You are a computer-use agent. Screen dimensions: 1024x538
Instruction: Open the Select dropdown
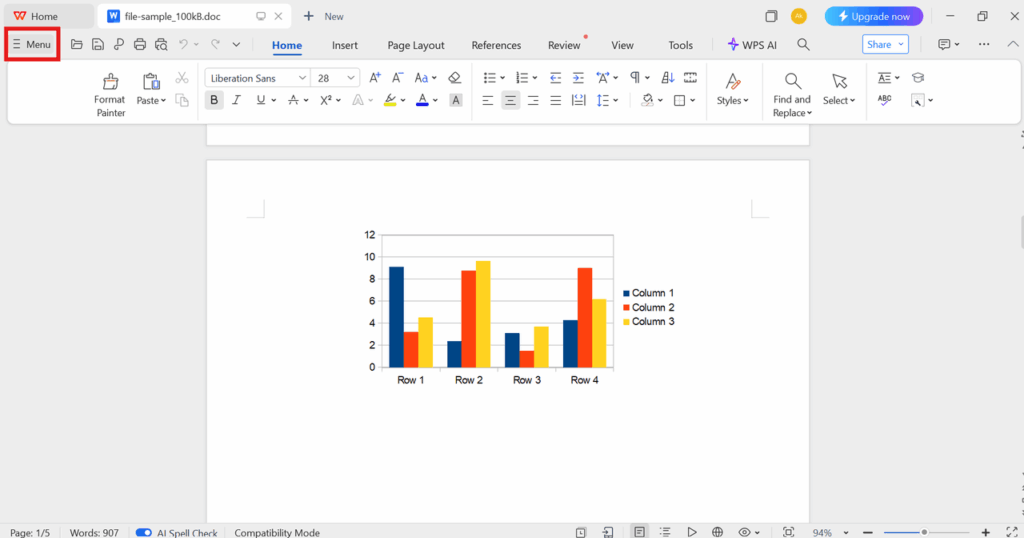[839, 89]
